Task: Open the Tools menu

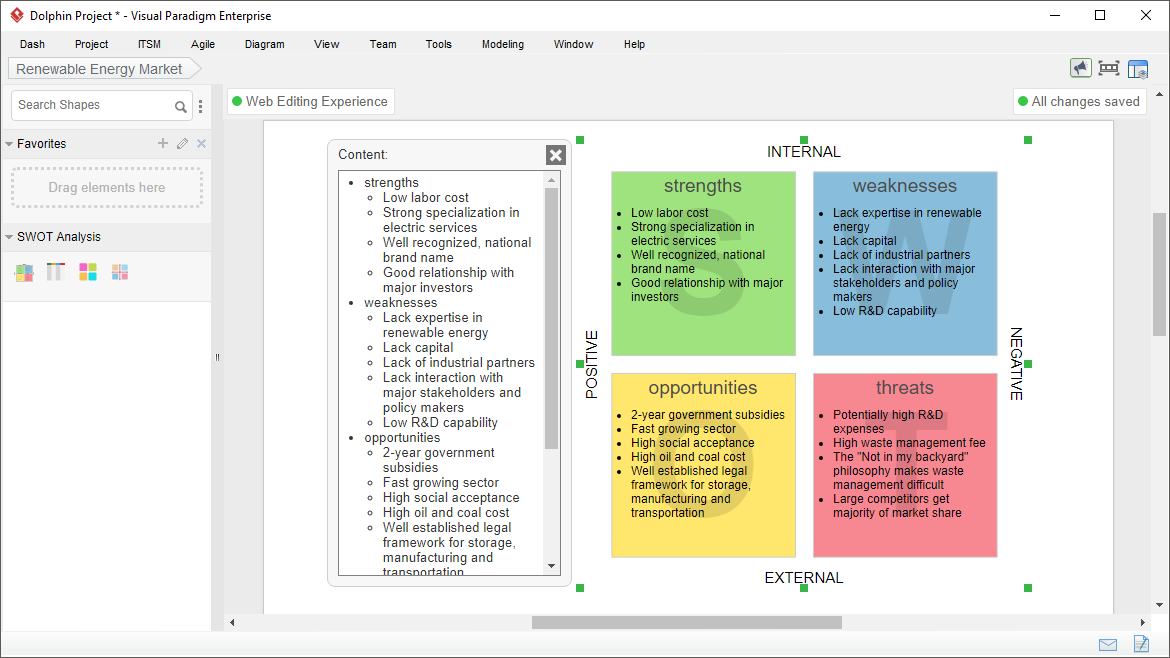Action: click(x=439, y=44)
